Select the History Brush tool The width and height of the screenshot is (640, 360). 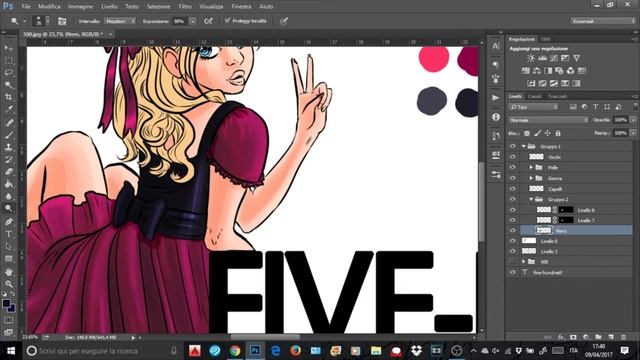click(9, 159)
